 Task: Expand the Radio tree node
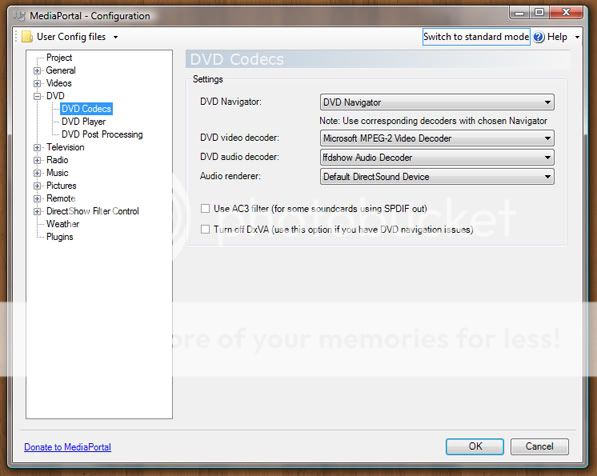(x=37, y=160)
